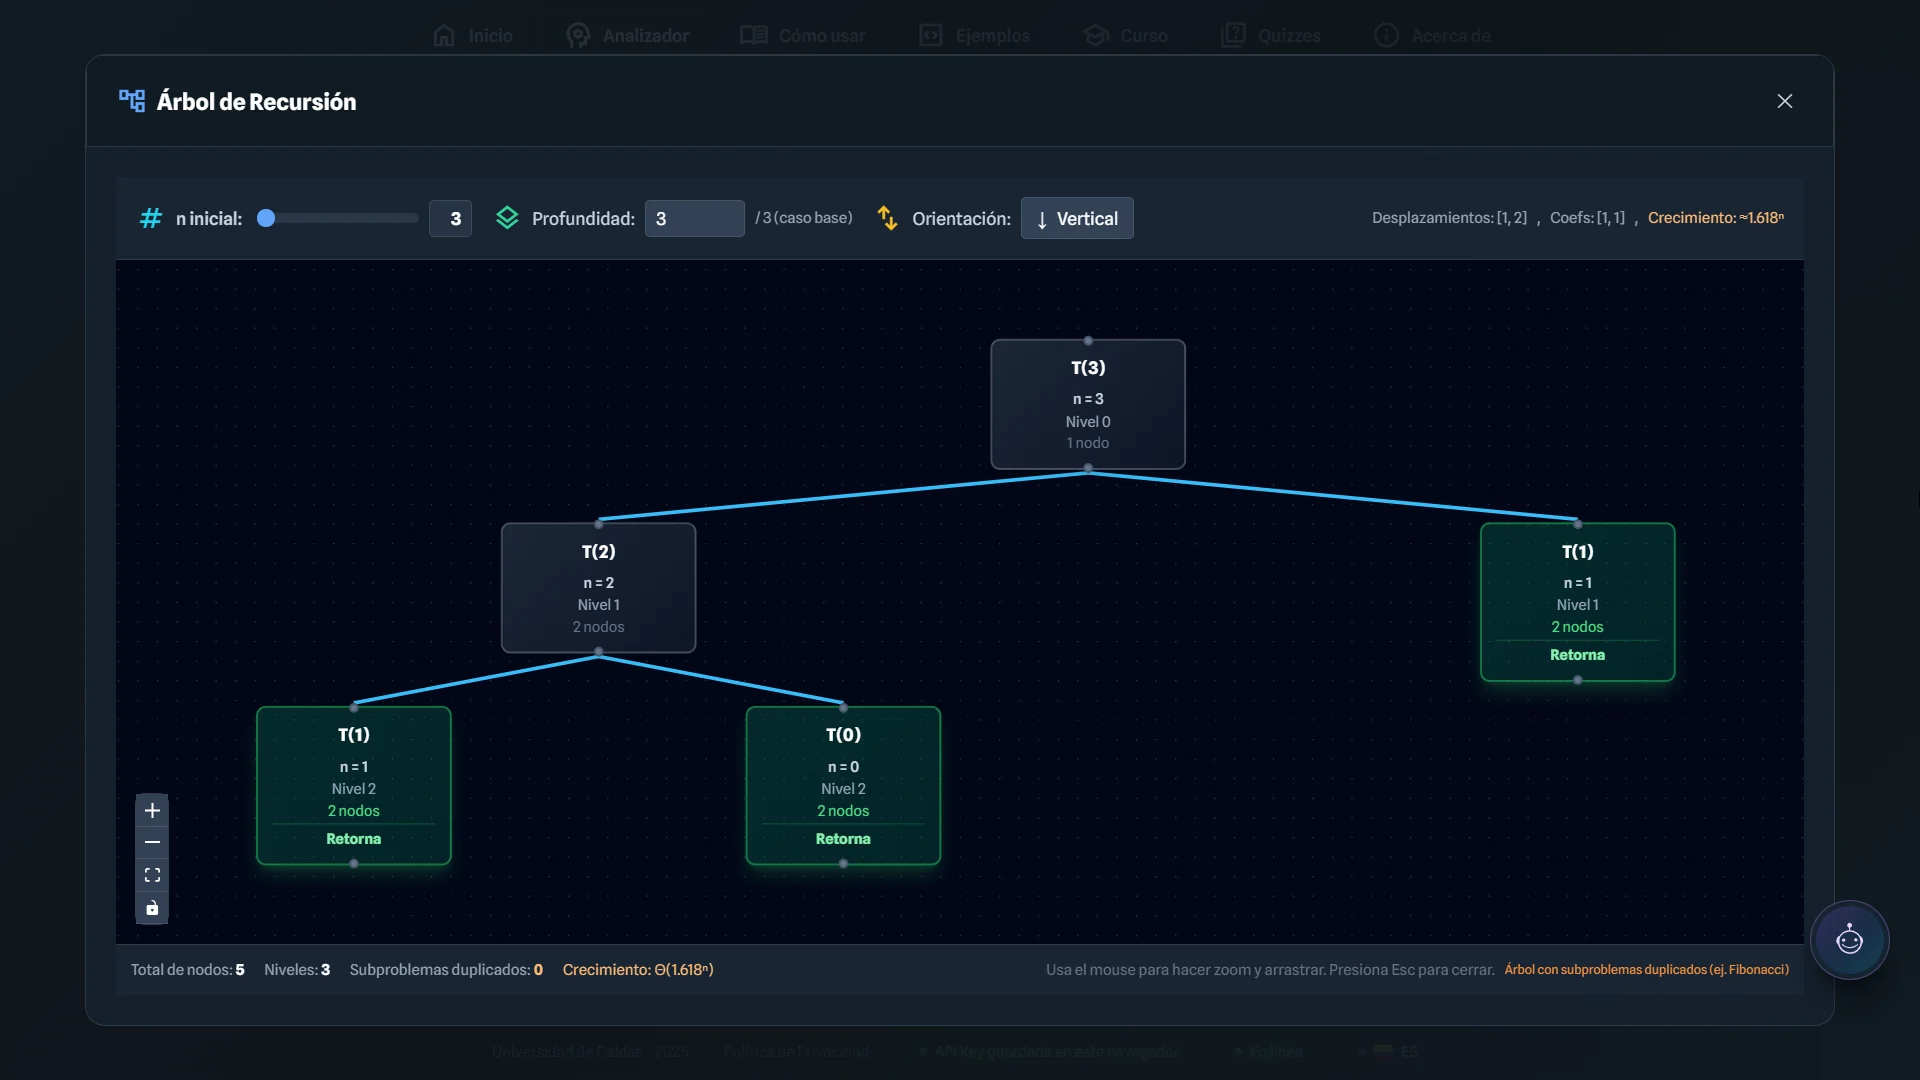Click the layers icon beside Profundidad

click(x=507, y=218)
